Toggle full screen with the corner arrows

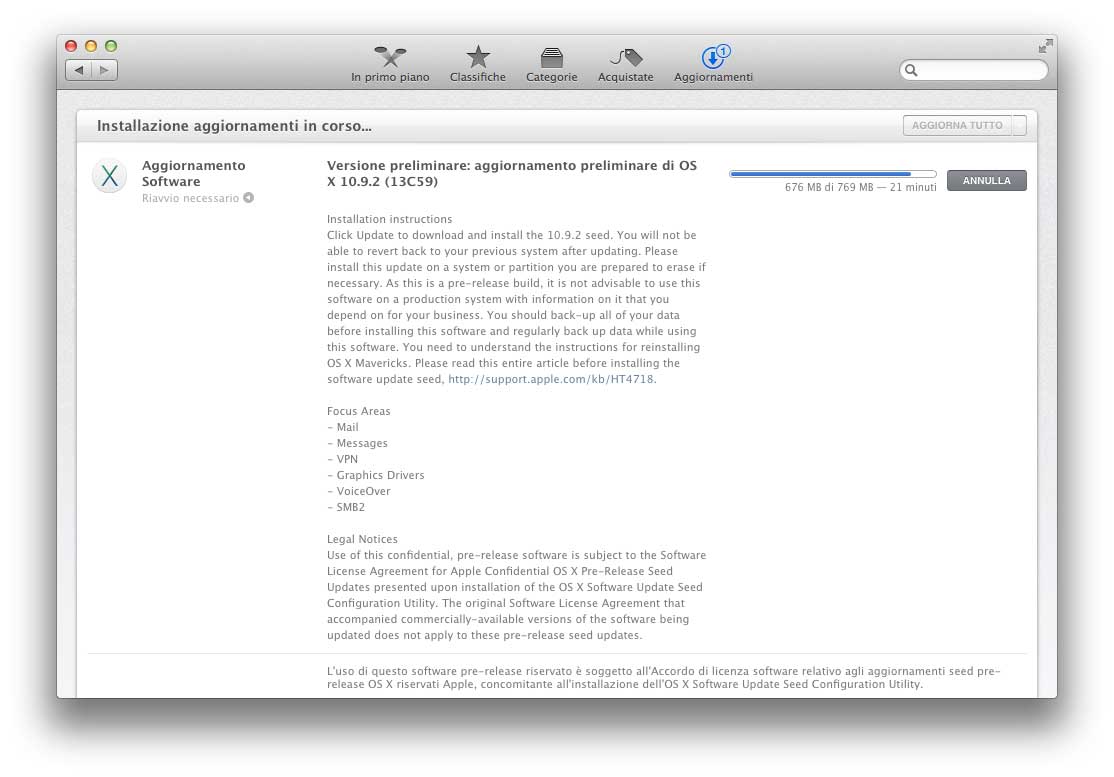1045,46
